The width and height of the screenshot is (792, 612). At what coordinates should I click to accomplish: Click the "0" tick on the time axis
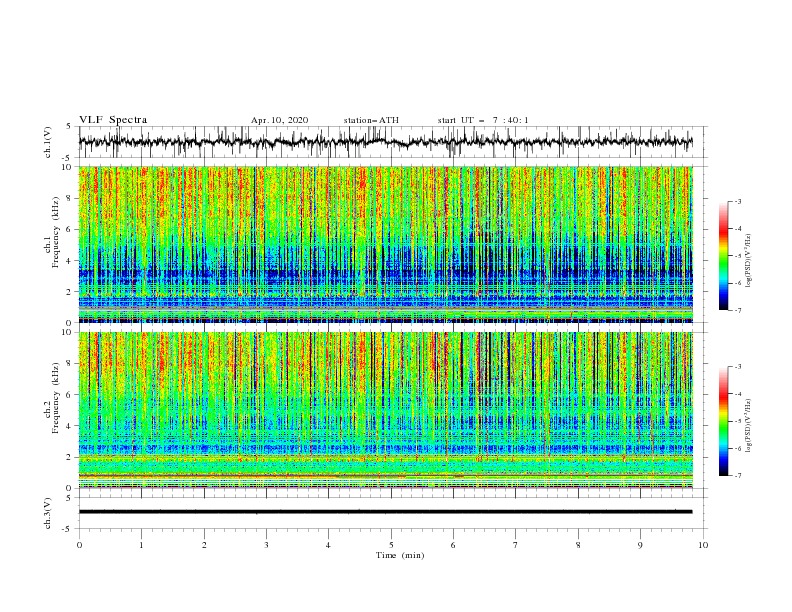(79, 545)
